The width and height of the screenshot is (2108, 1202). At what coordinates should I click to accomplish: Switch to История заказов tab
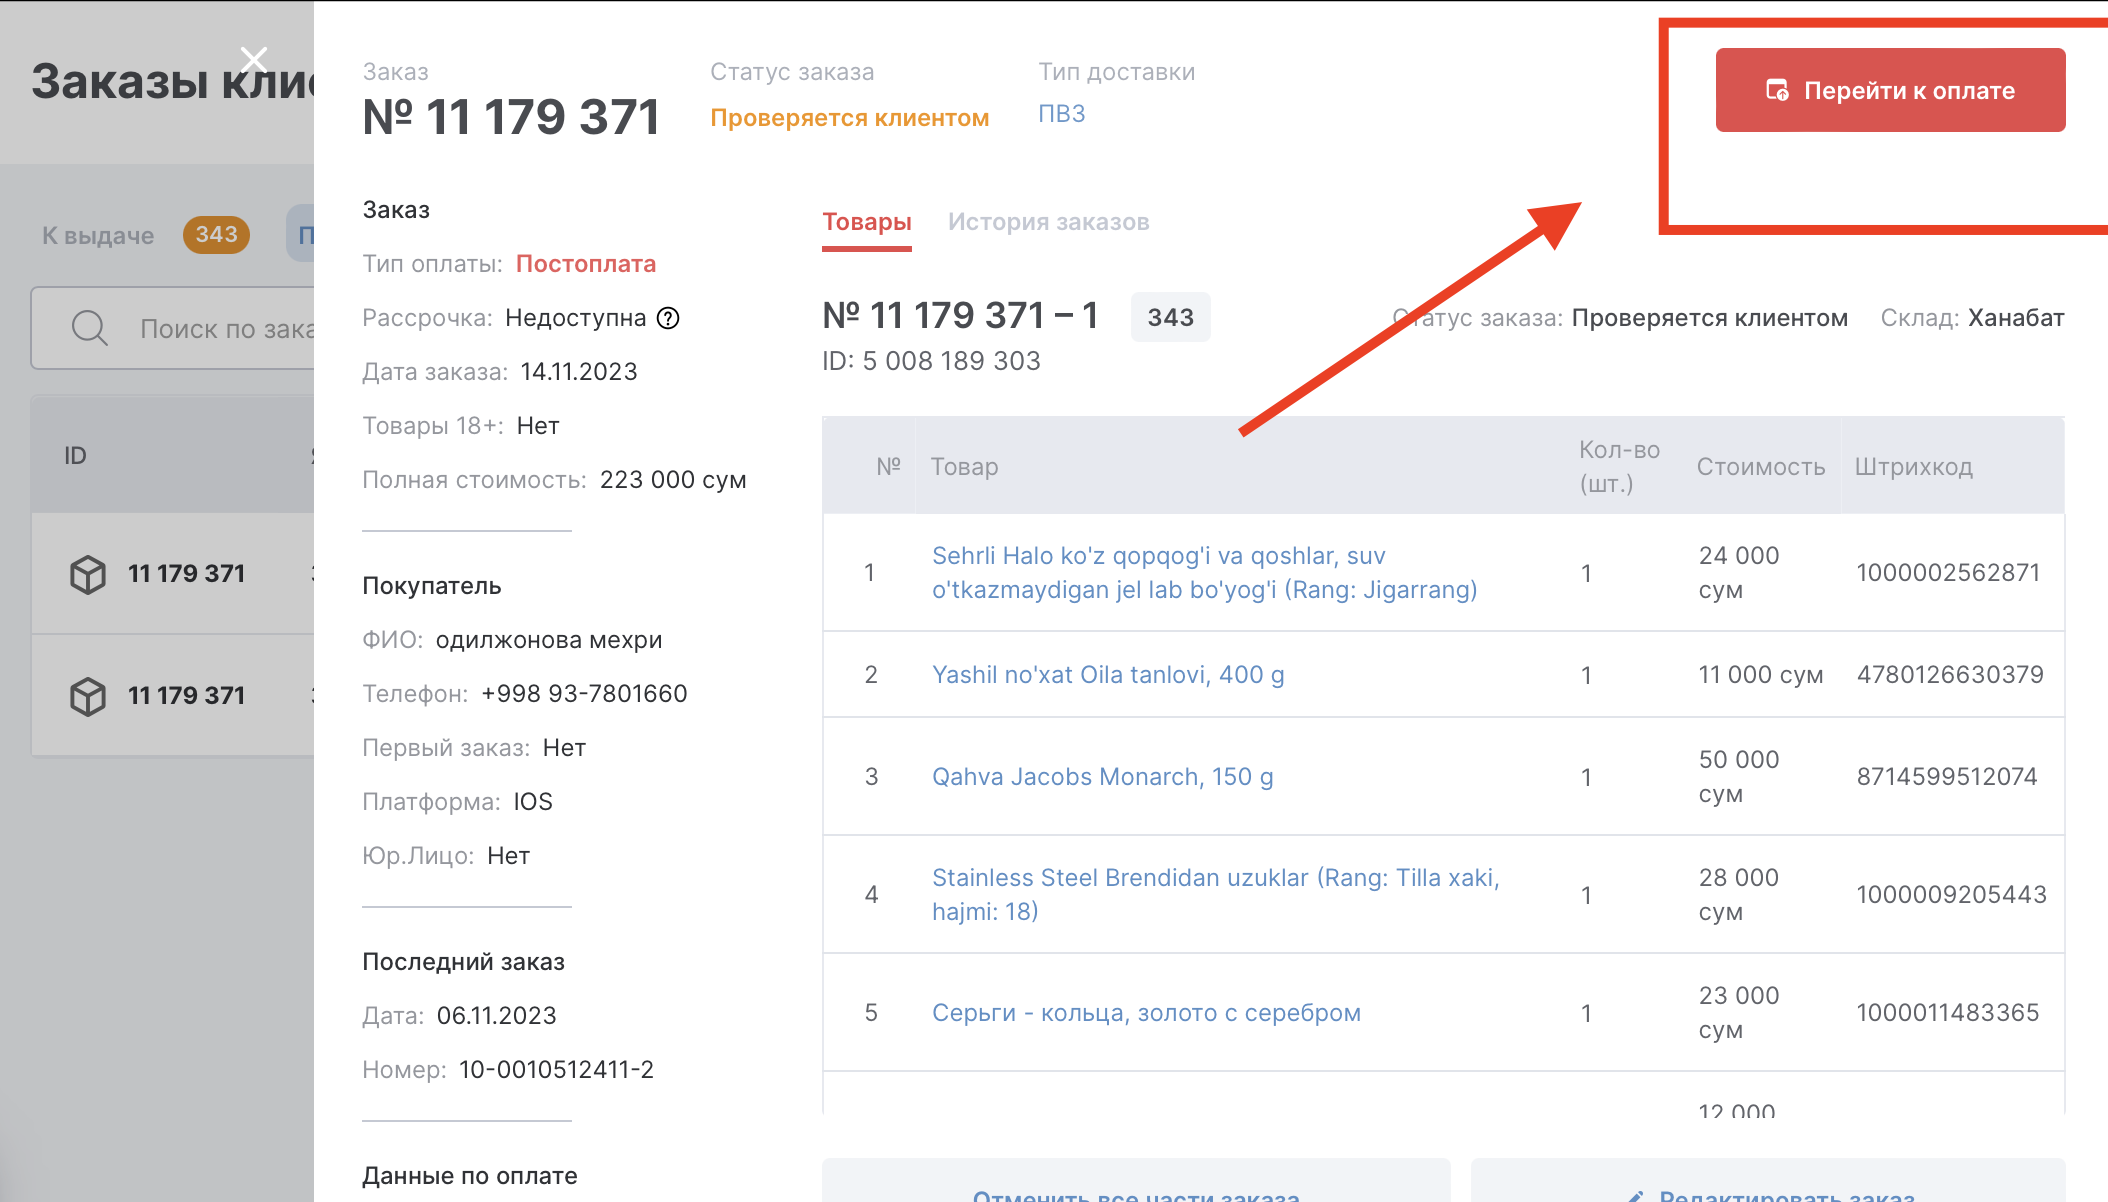(1048, 222)
